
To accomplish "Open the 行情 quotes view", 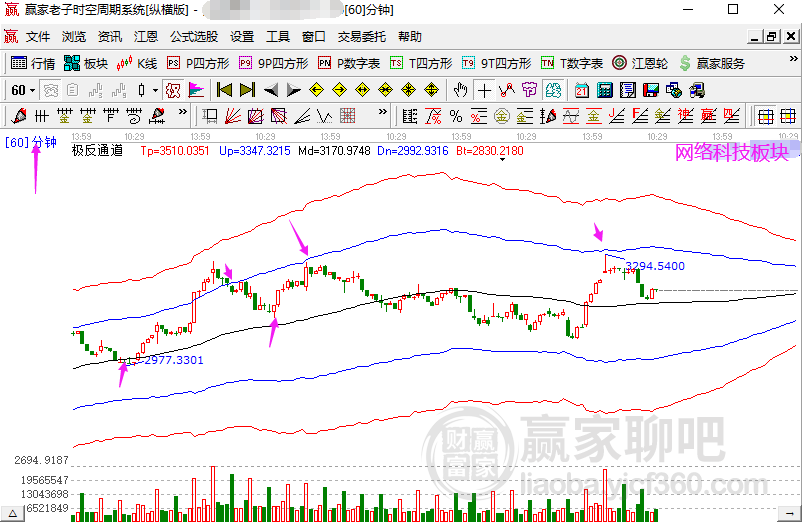I will 33,63.
